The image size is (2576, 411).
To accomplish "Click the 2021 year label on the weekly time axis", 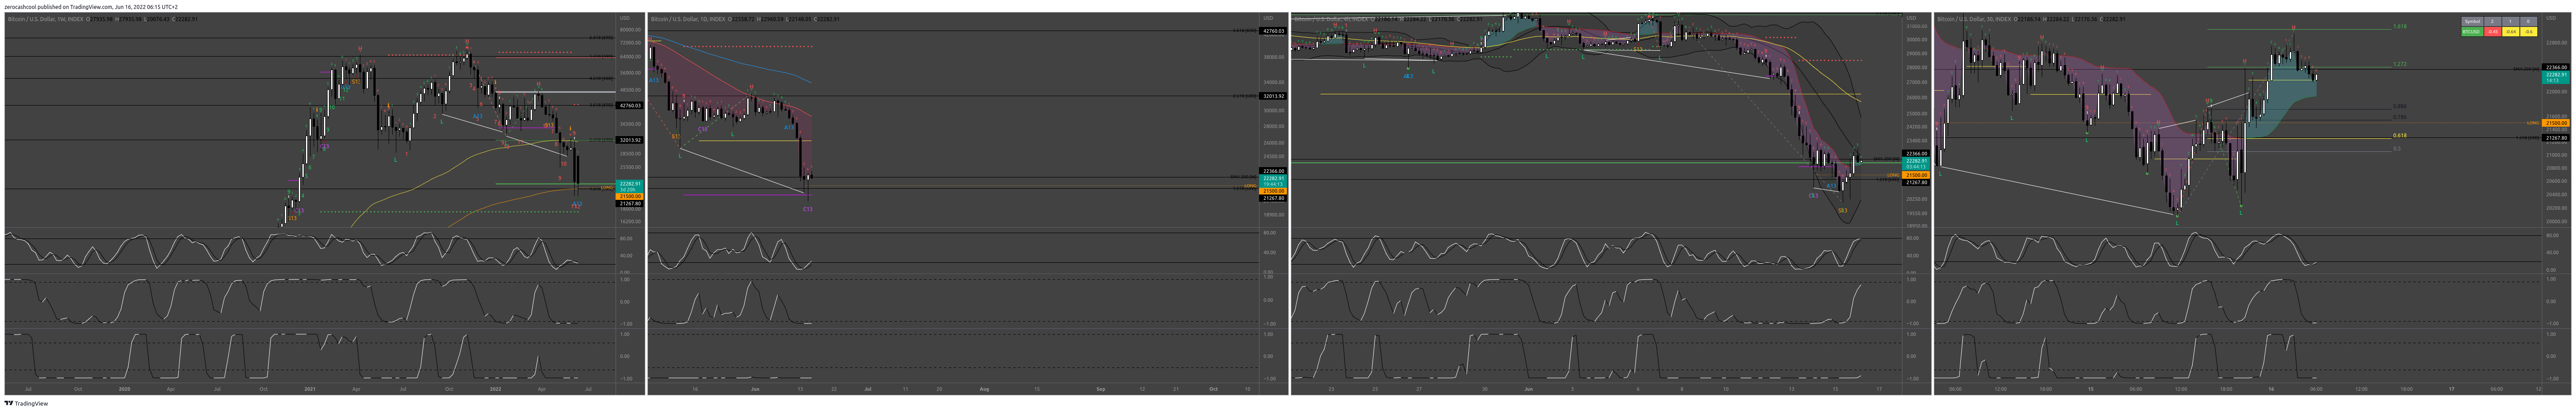I will click(x=310, y=388).
